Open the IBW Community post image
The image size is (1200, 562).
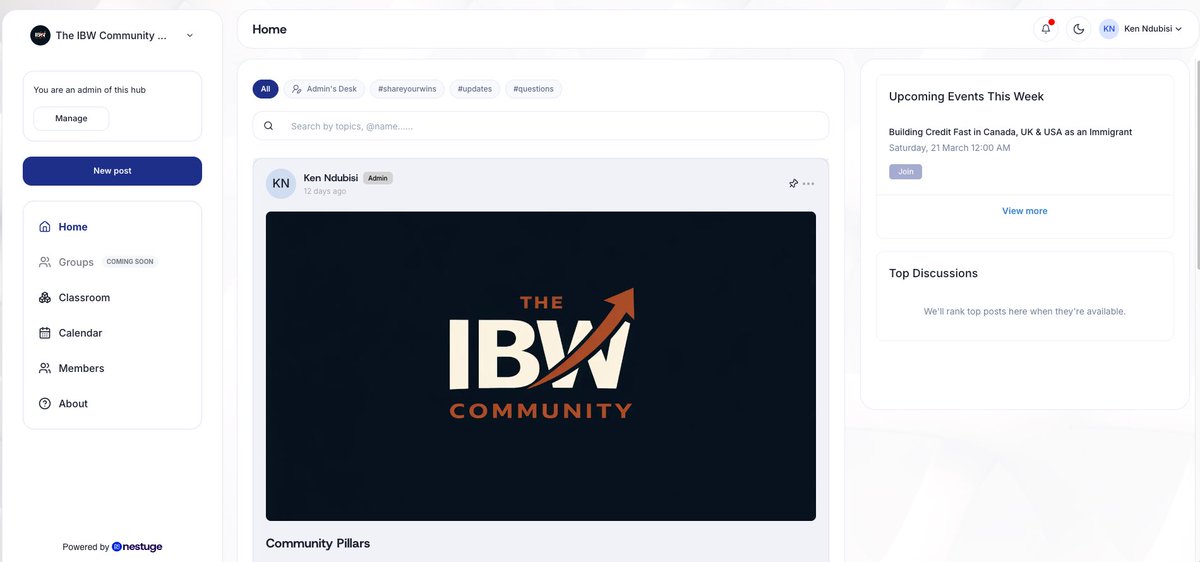(x=541, y=366)
